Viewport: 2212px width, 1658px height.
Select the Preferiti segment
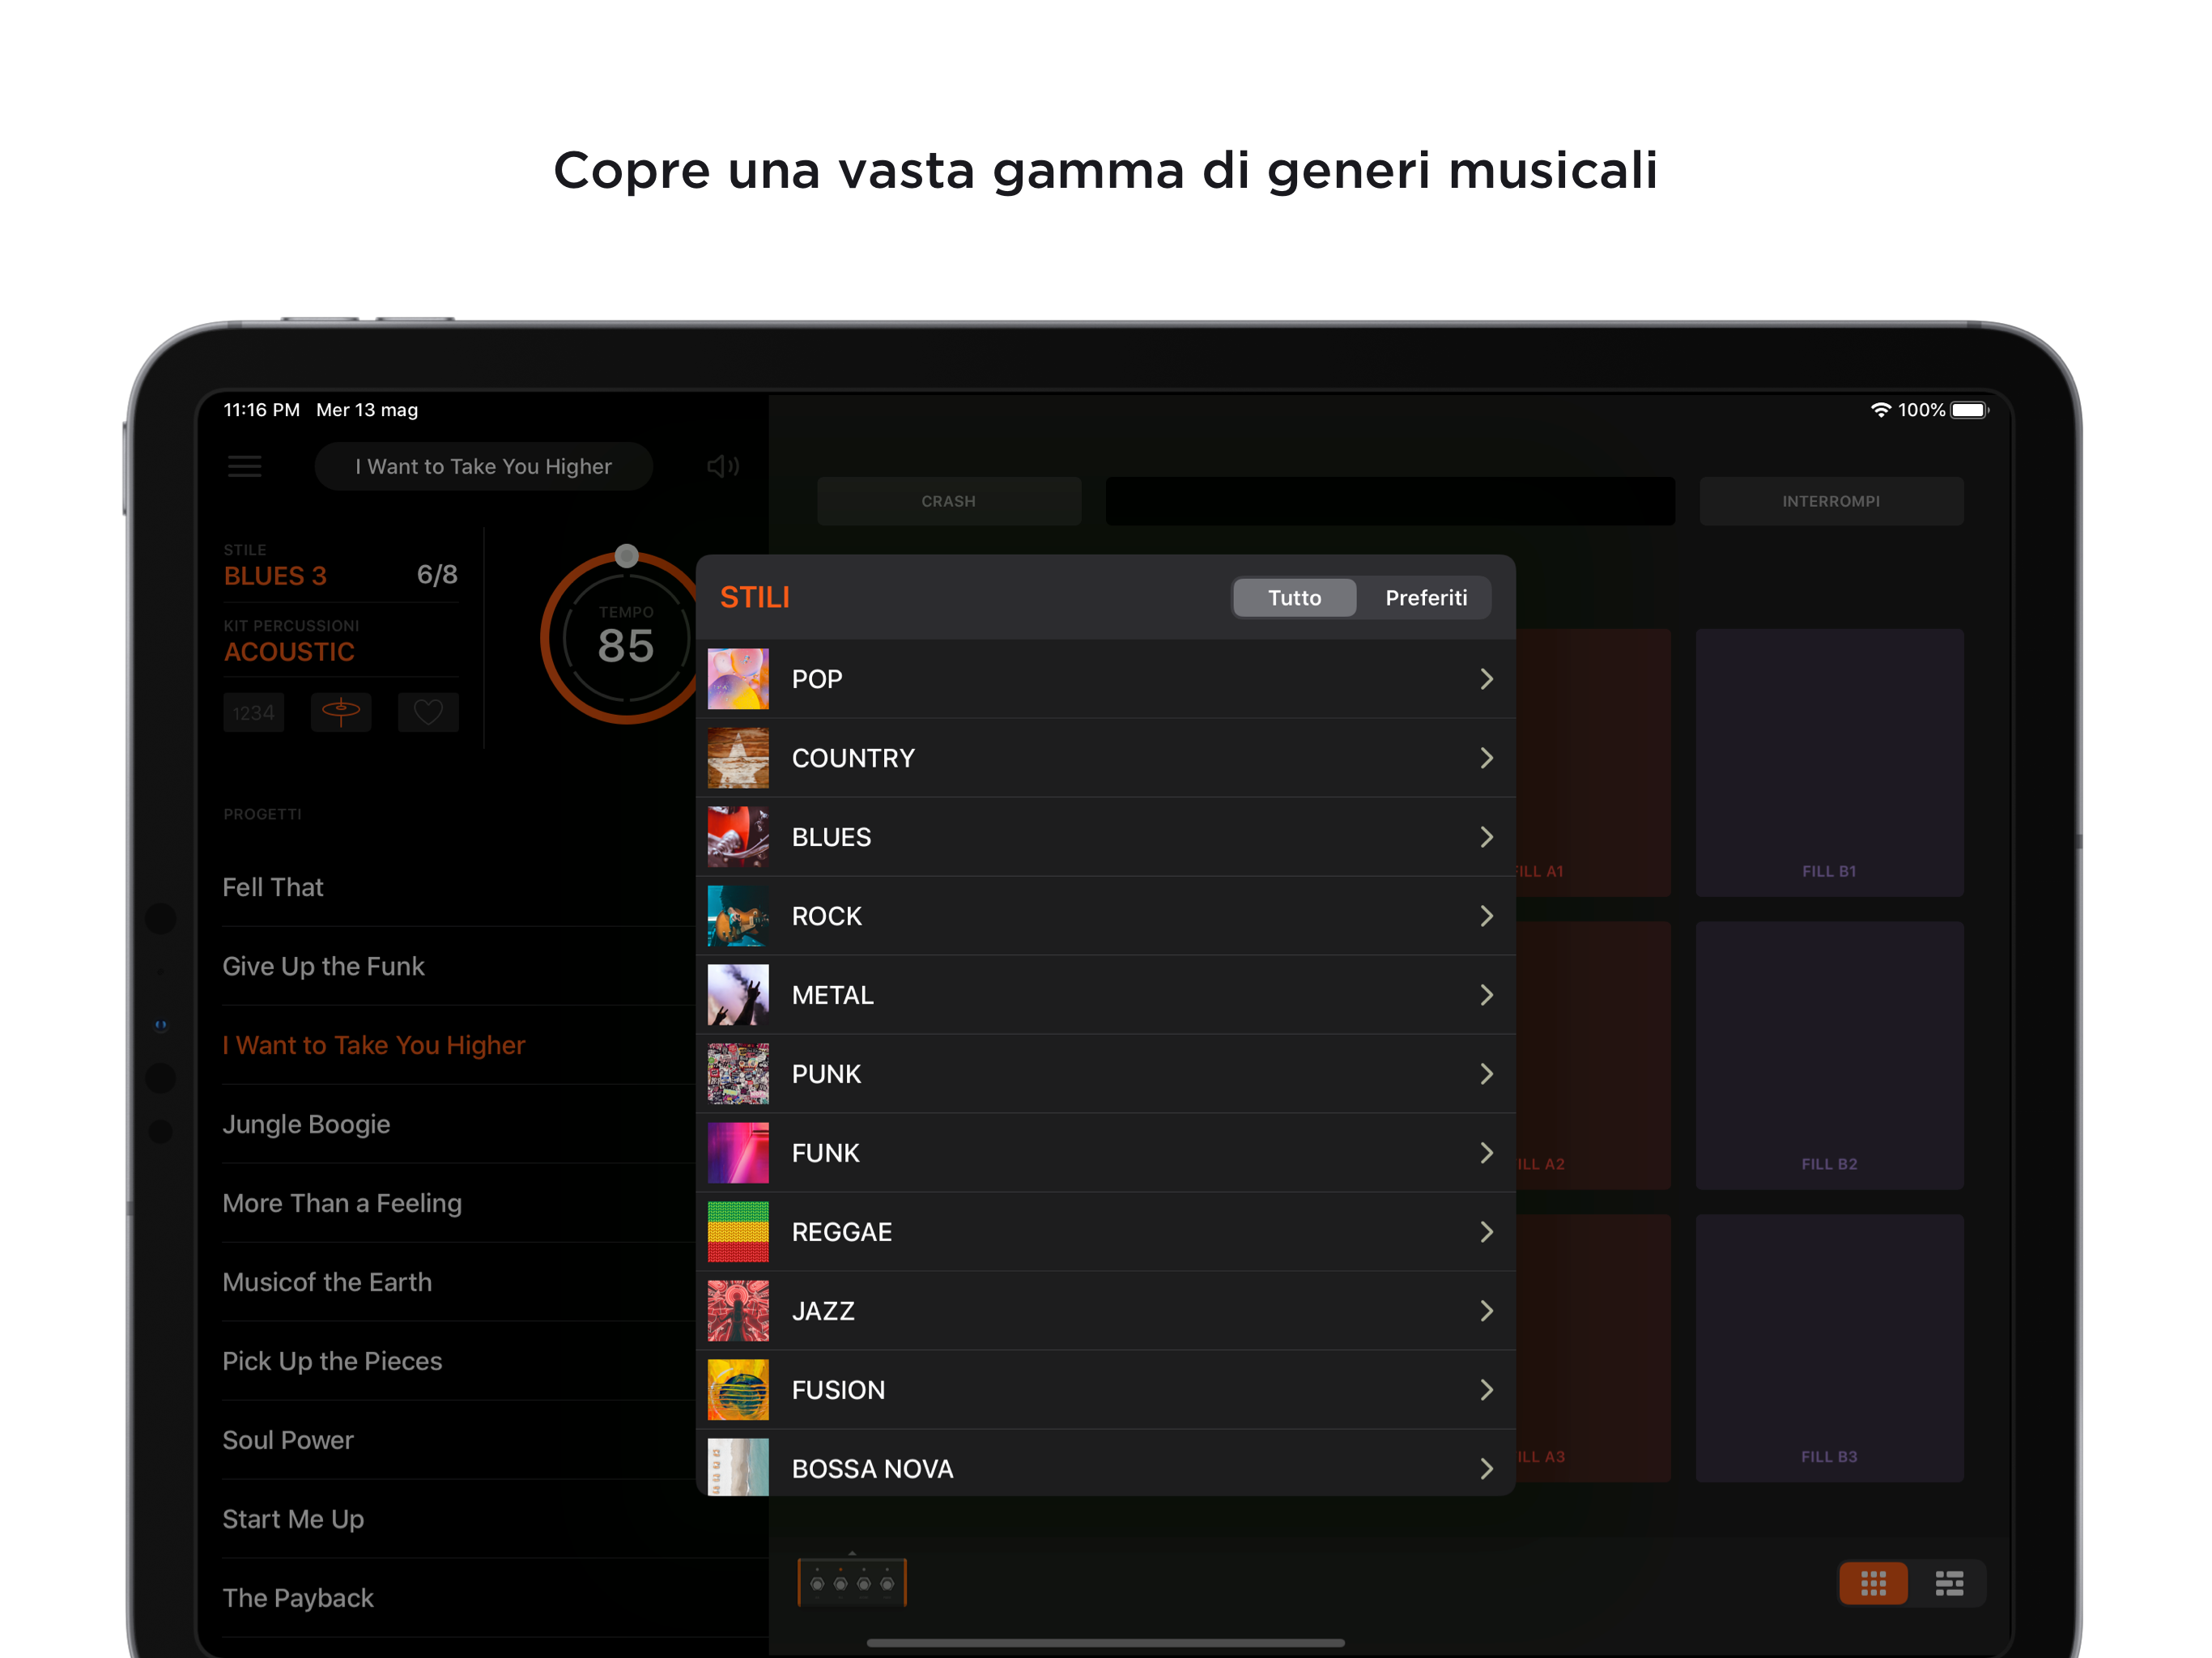pos(1426,598)
